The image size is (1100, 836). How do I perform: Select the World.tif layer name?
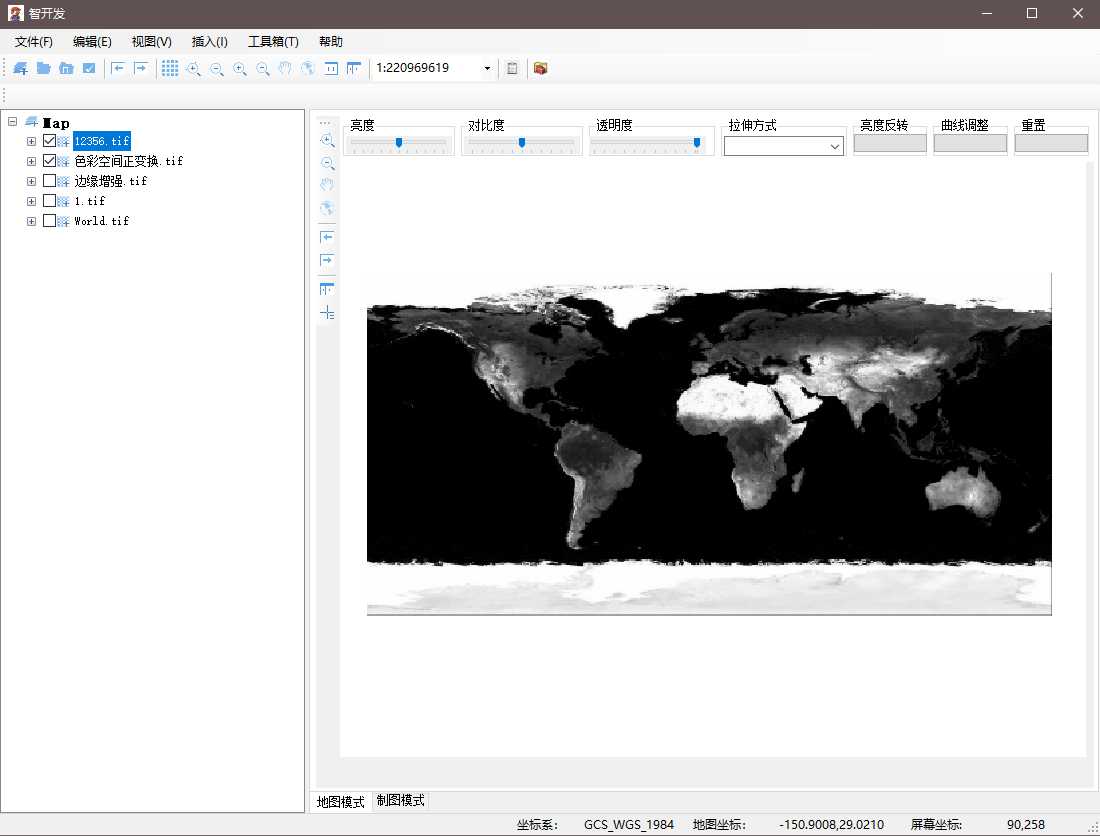(x=102, y=221)
